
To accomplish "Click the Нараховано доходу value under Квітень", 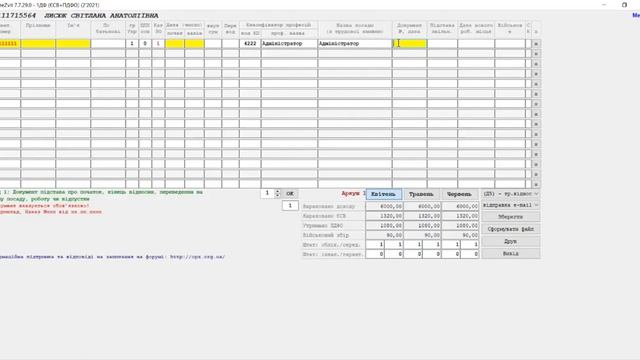I will [384, 207].
